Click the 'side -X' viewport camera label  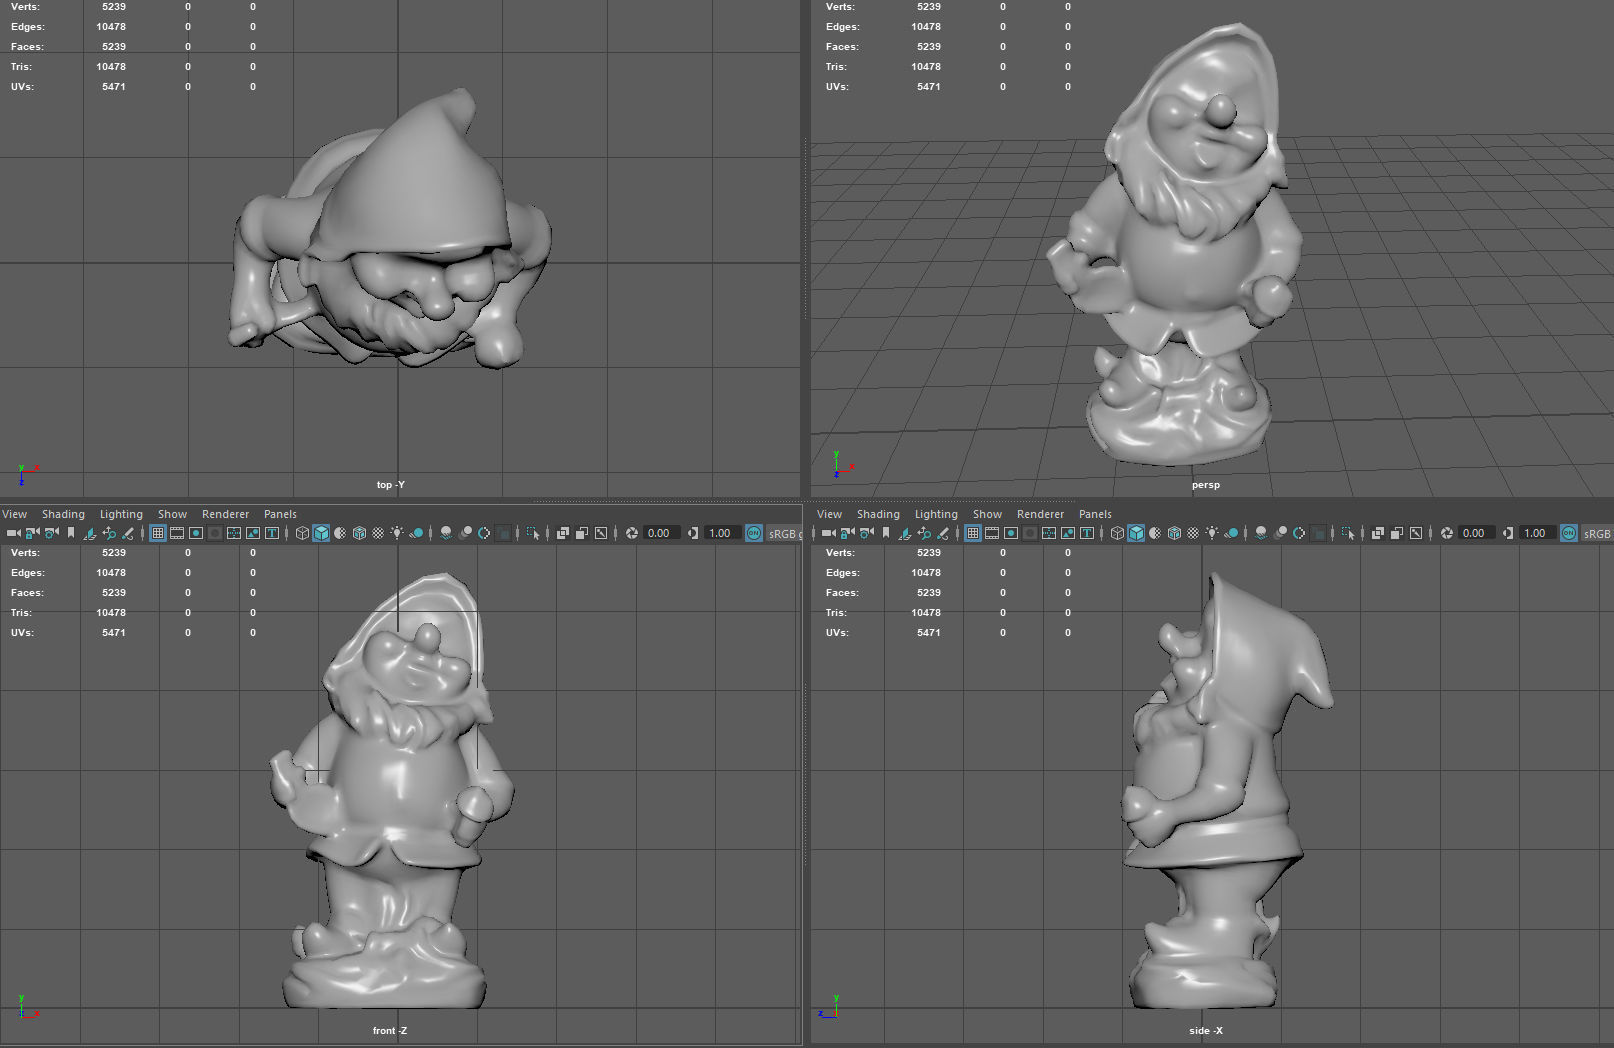click(1205, 1031)
